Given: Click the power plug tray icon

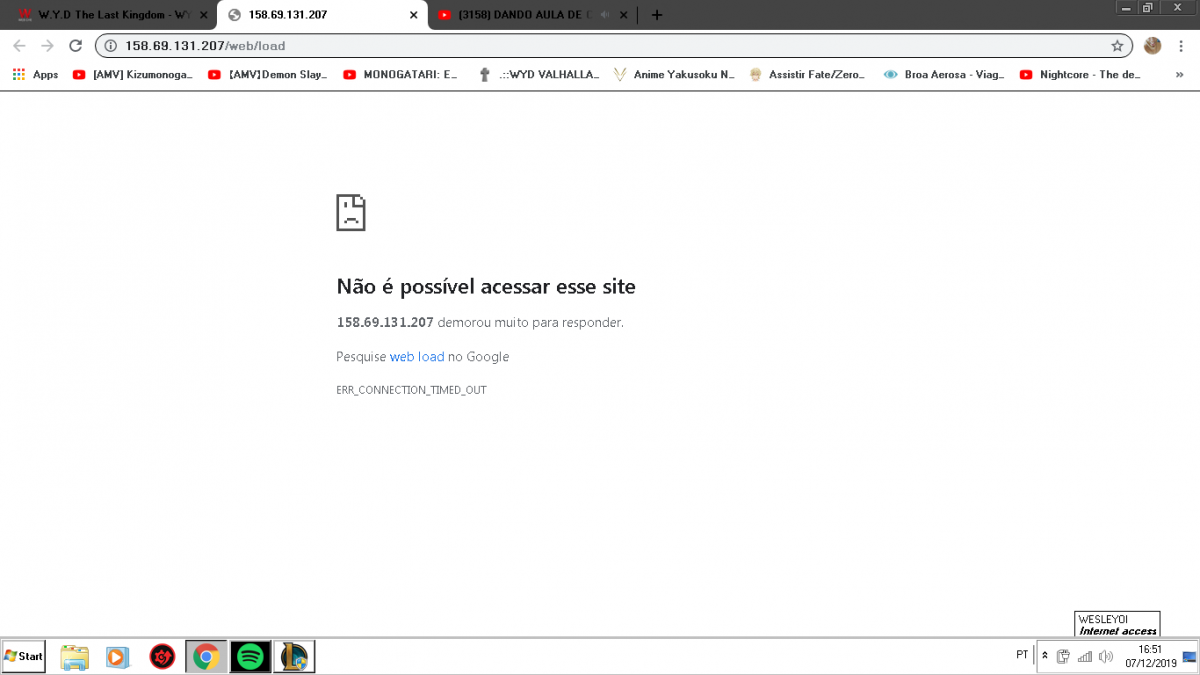Looking at the screenshot, I should pyautogui.click(x=1063, y=657).
